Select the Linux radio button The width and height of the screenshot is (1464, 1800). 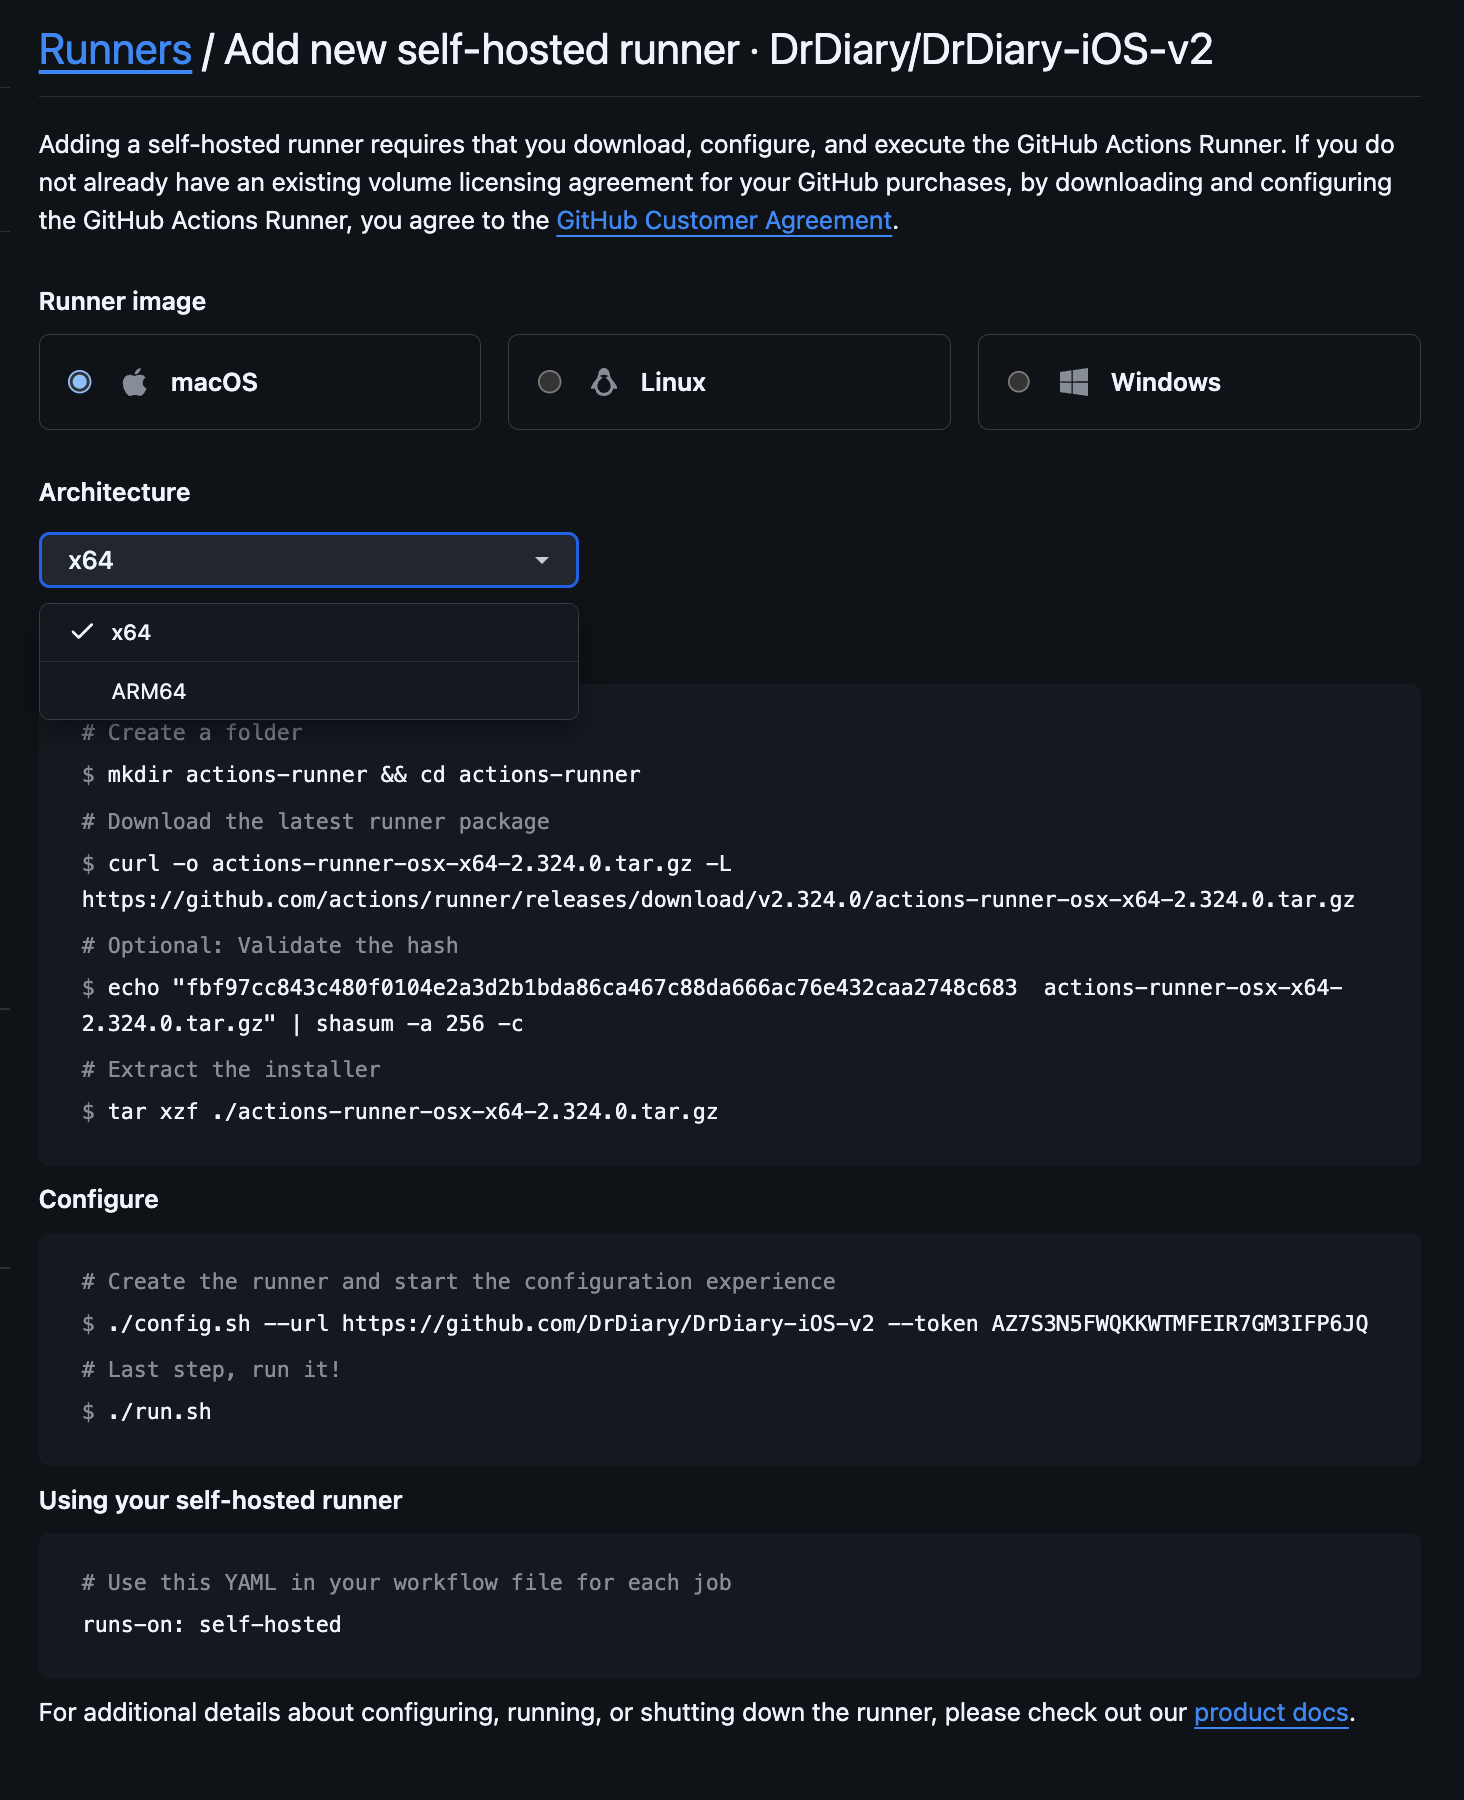[550, 382]
